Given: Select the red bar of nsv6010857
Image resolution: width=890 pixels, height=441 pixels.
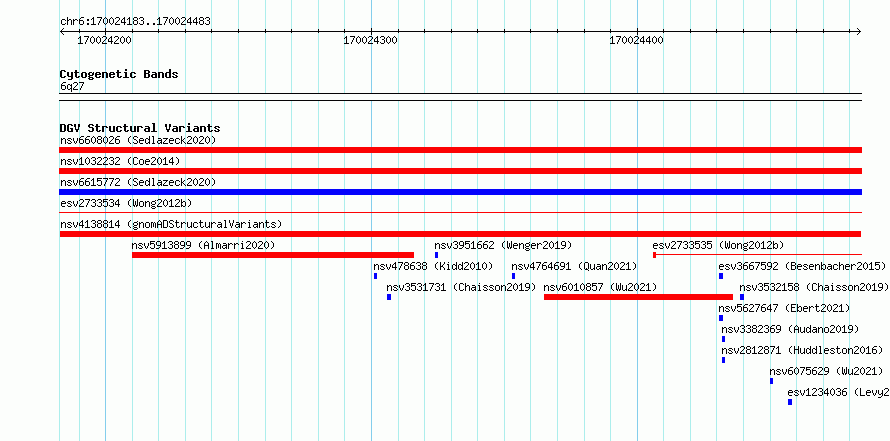Looking at the screenshot, I should click(x=639, y=297).
